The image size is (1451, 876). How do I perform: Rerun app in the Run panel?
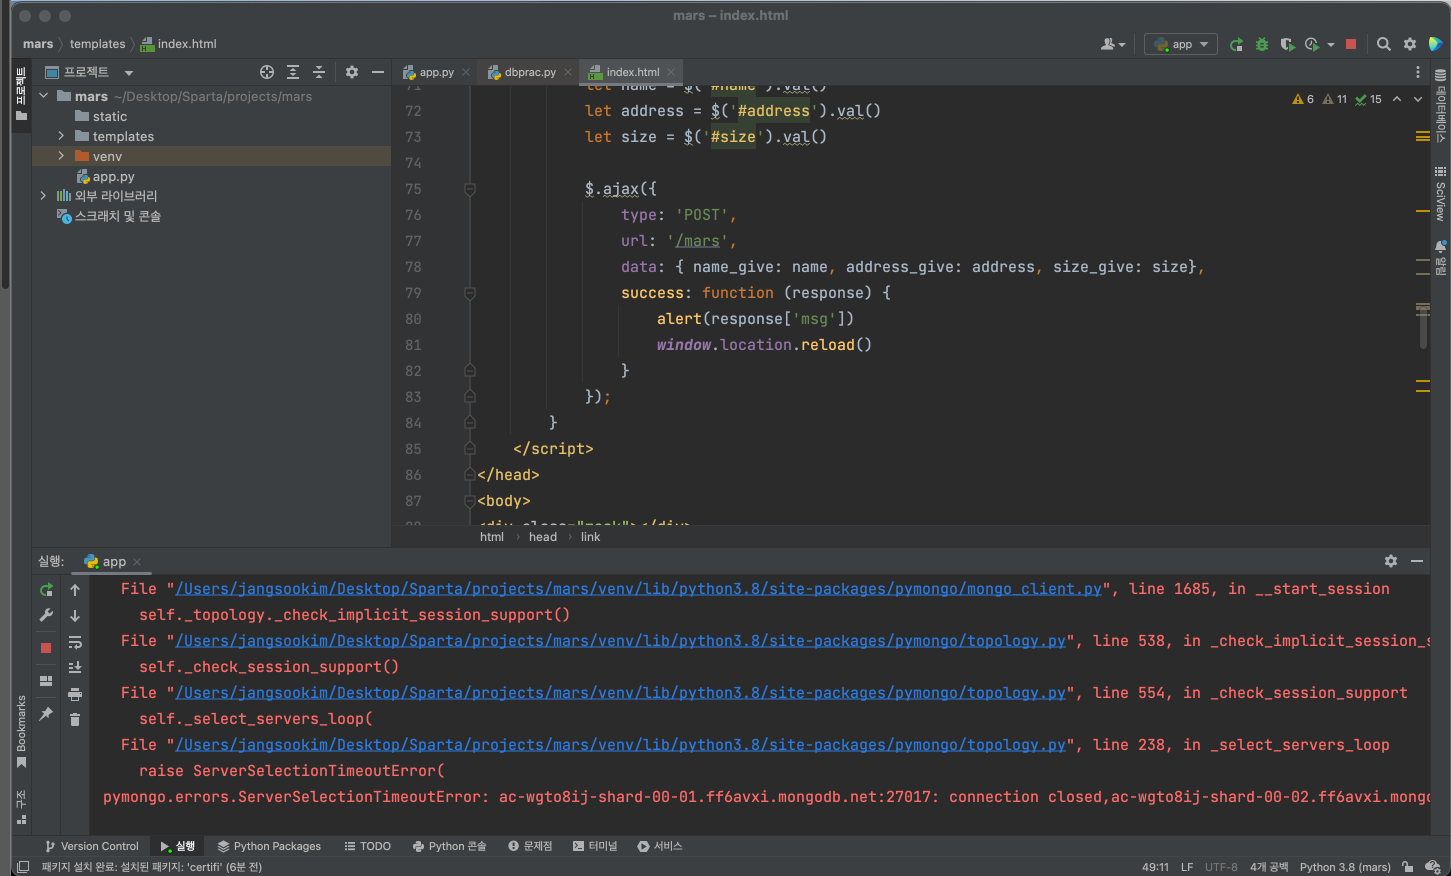tap(46, 590)
